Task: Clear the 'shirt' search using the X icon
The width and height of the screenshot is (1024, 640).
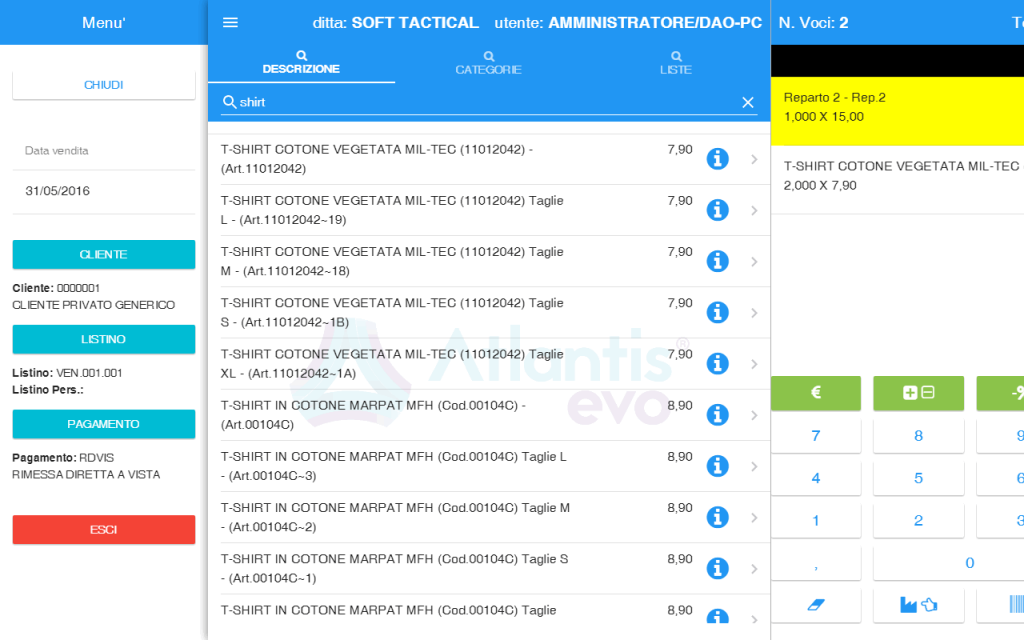Action: pos(747,101)
